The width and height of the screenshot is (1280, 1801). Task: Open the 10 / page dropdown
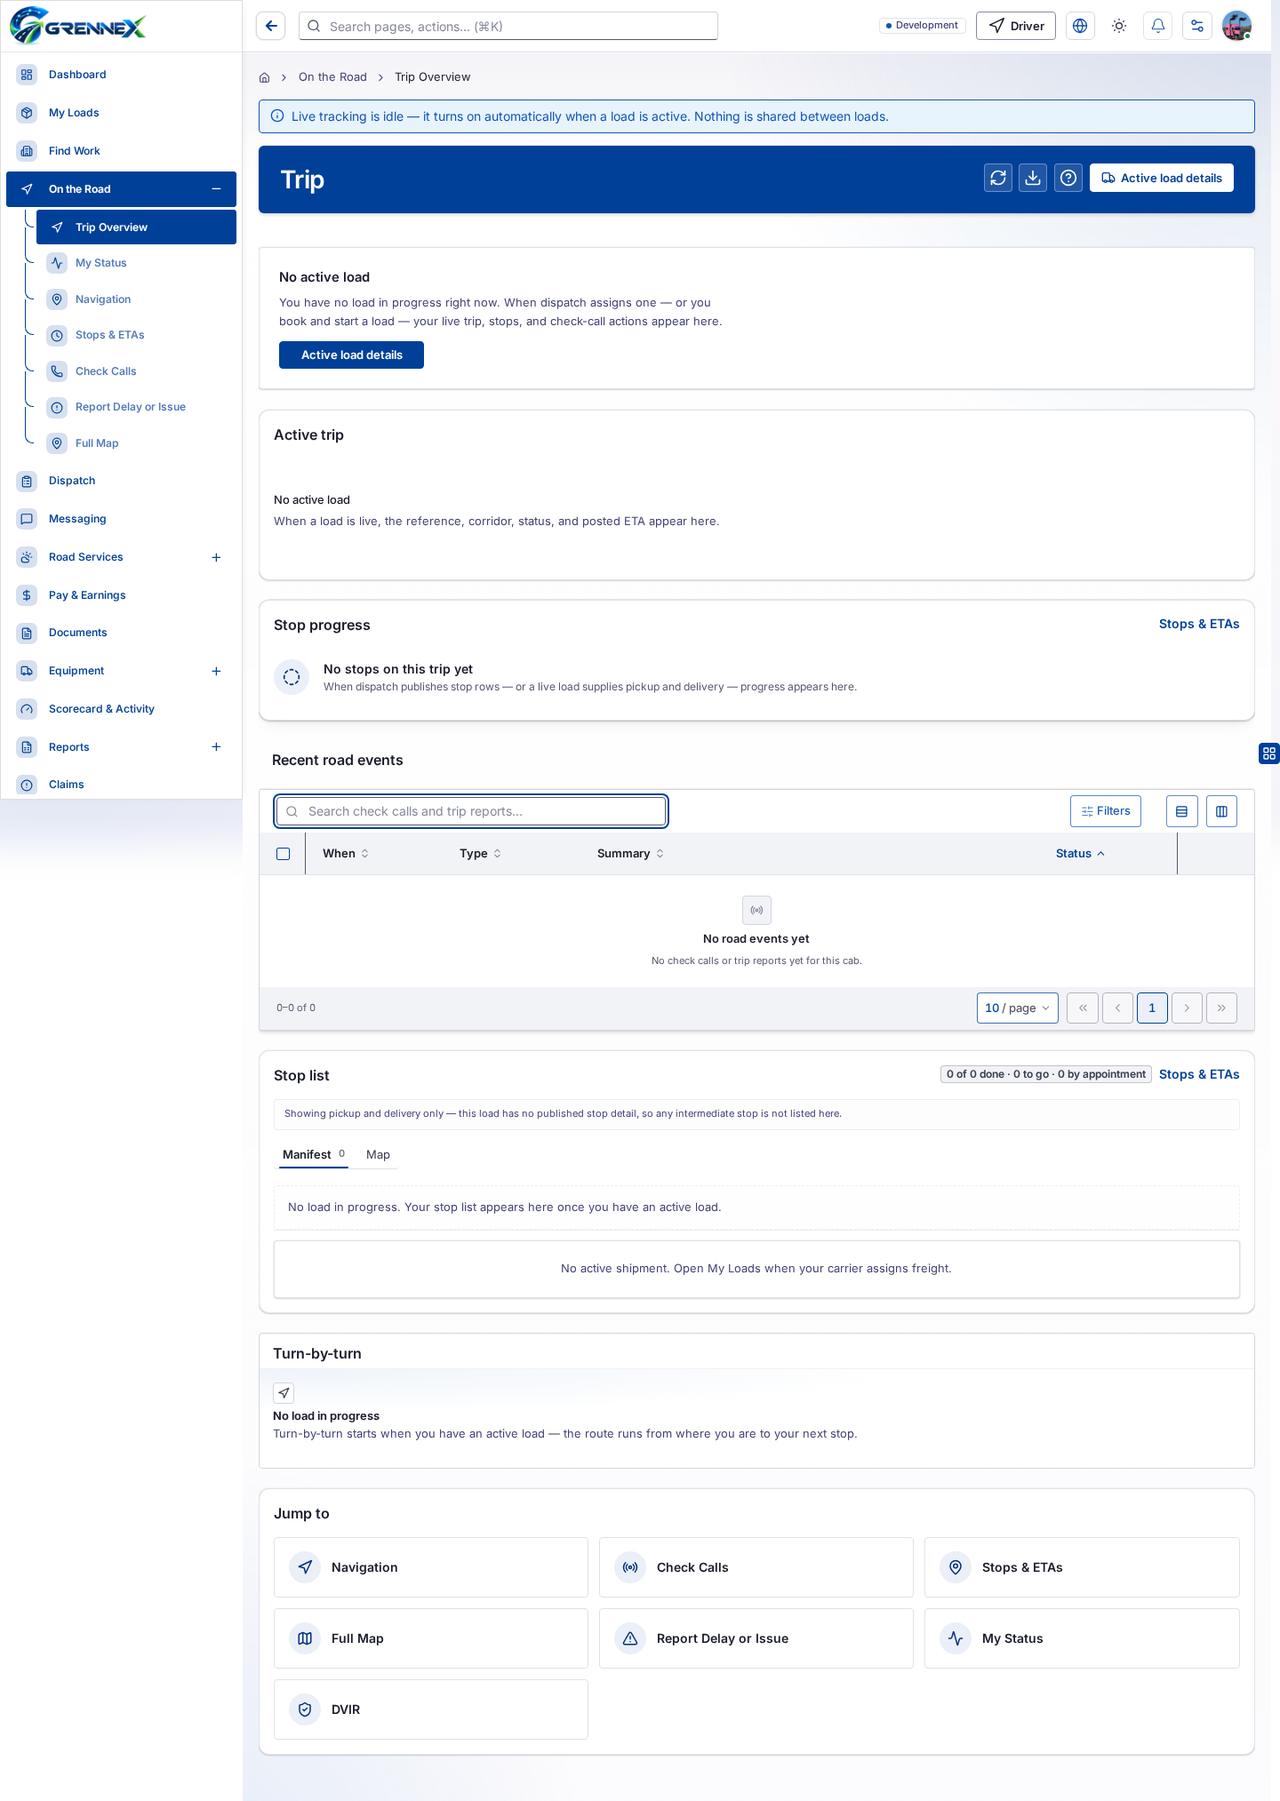(x=1017, y=1008)
